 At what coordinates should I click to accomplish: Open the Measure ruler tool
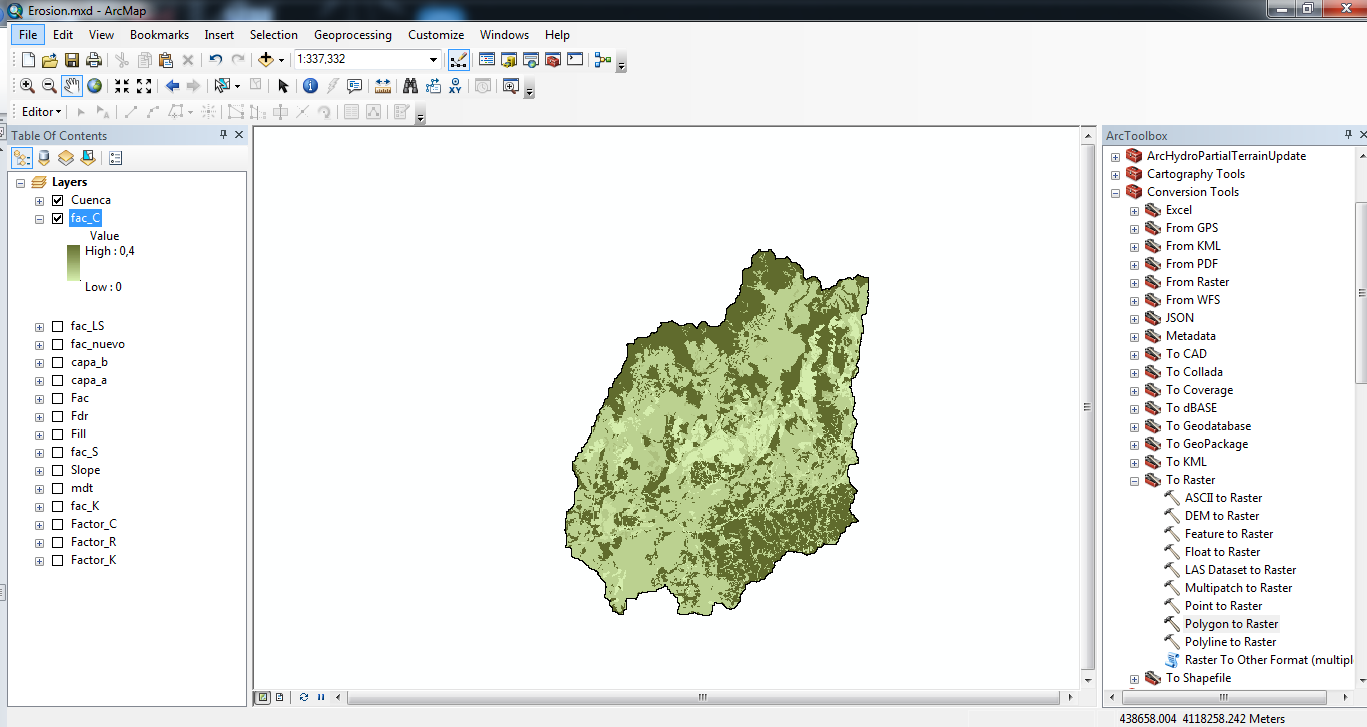382,86
